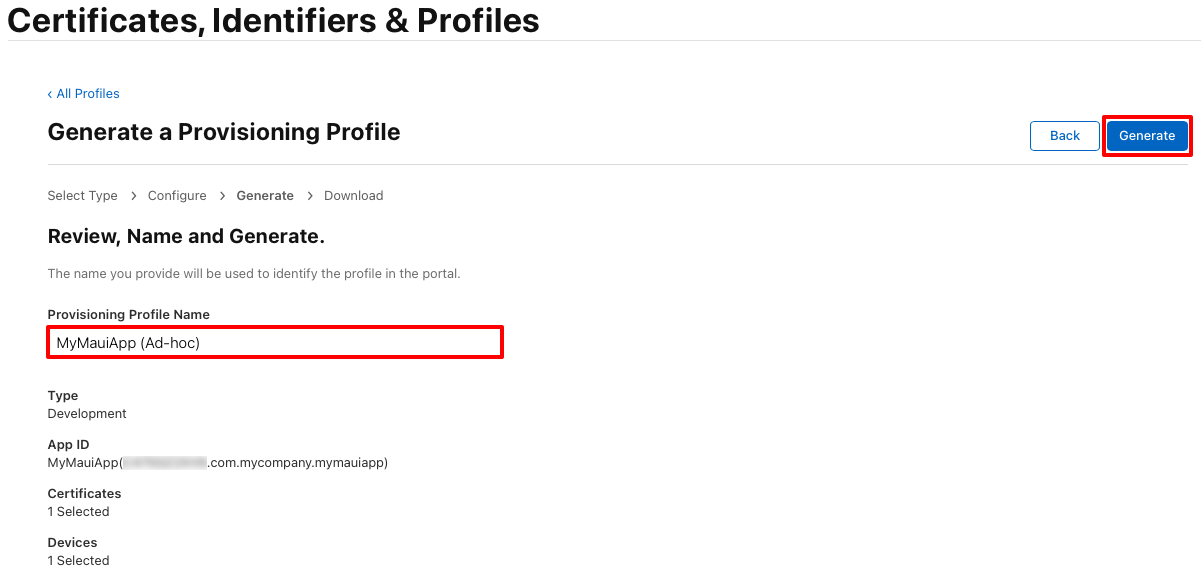Click the back chevron before All Profiles
The width and height of the screenshot is (1201, 583).
[x=50, y=93]
